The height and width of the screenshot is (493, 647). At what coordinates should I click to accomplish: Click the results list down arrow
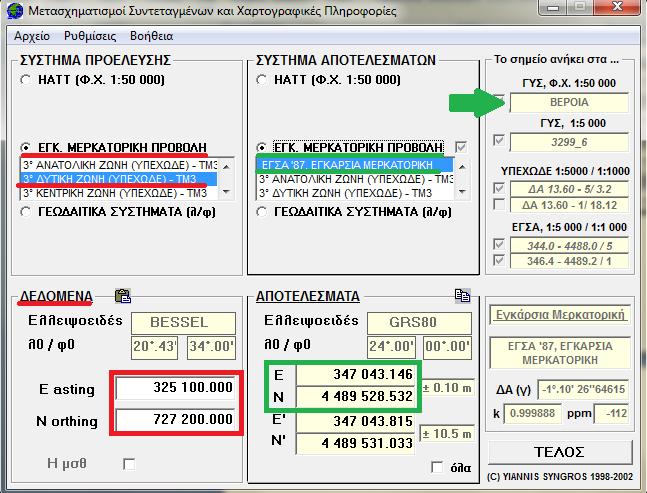pos(462,192)
